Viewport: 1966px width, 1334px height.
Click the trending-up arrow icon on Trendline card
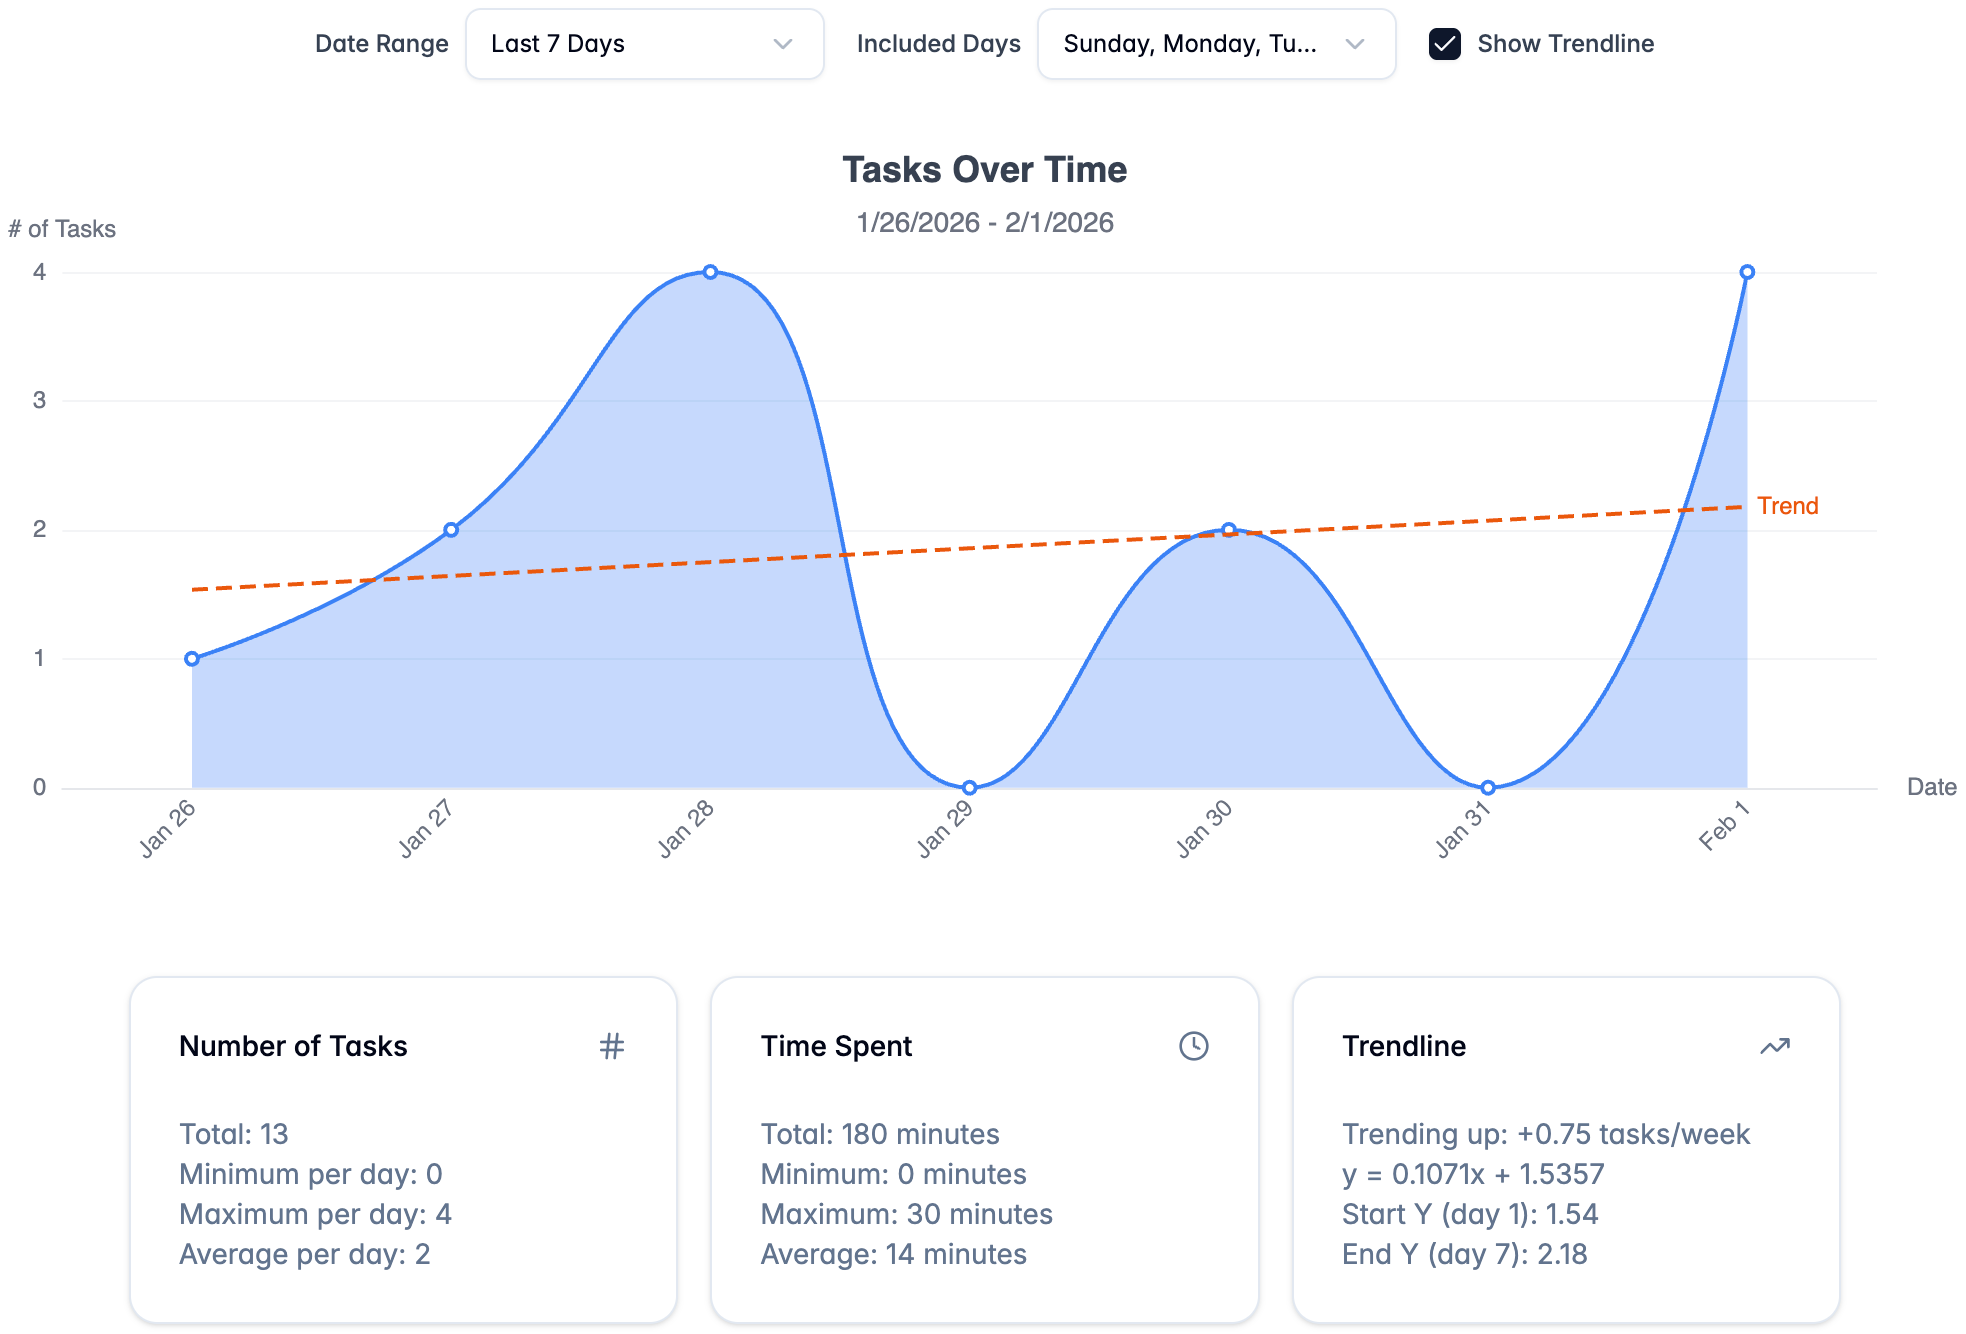(1774, 1046)
